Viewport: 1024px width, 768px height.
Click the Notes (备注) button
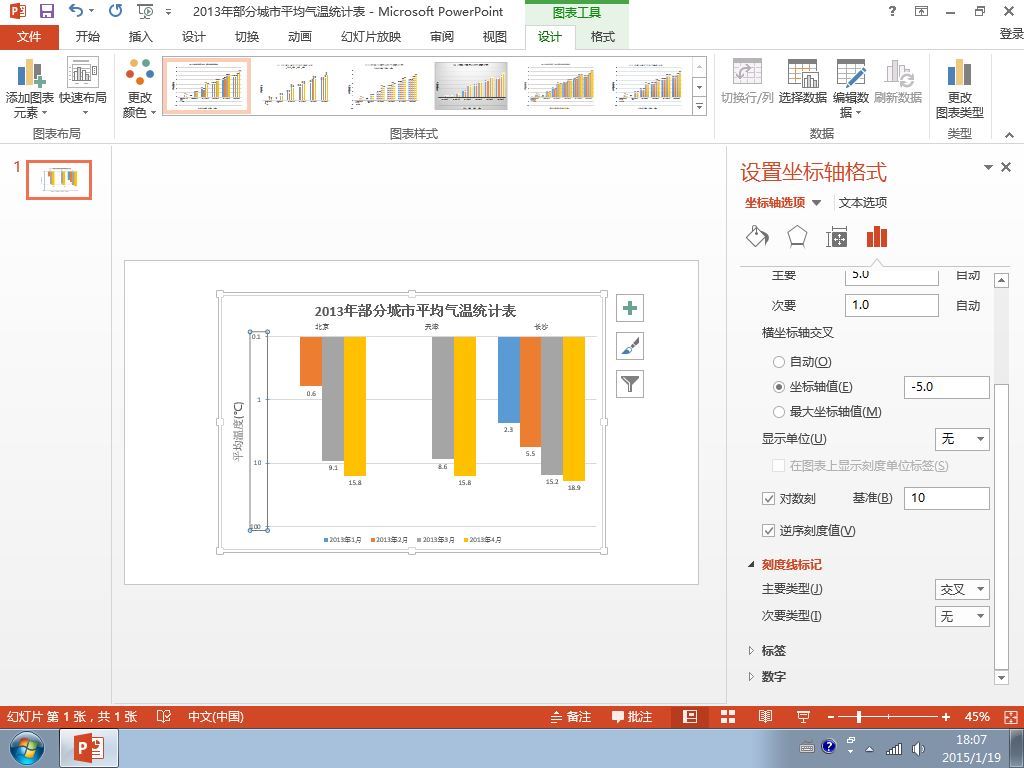571,716
